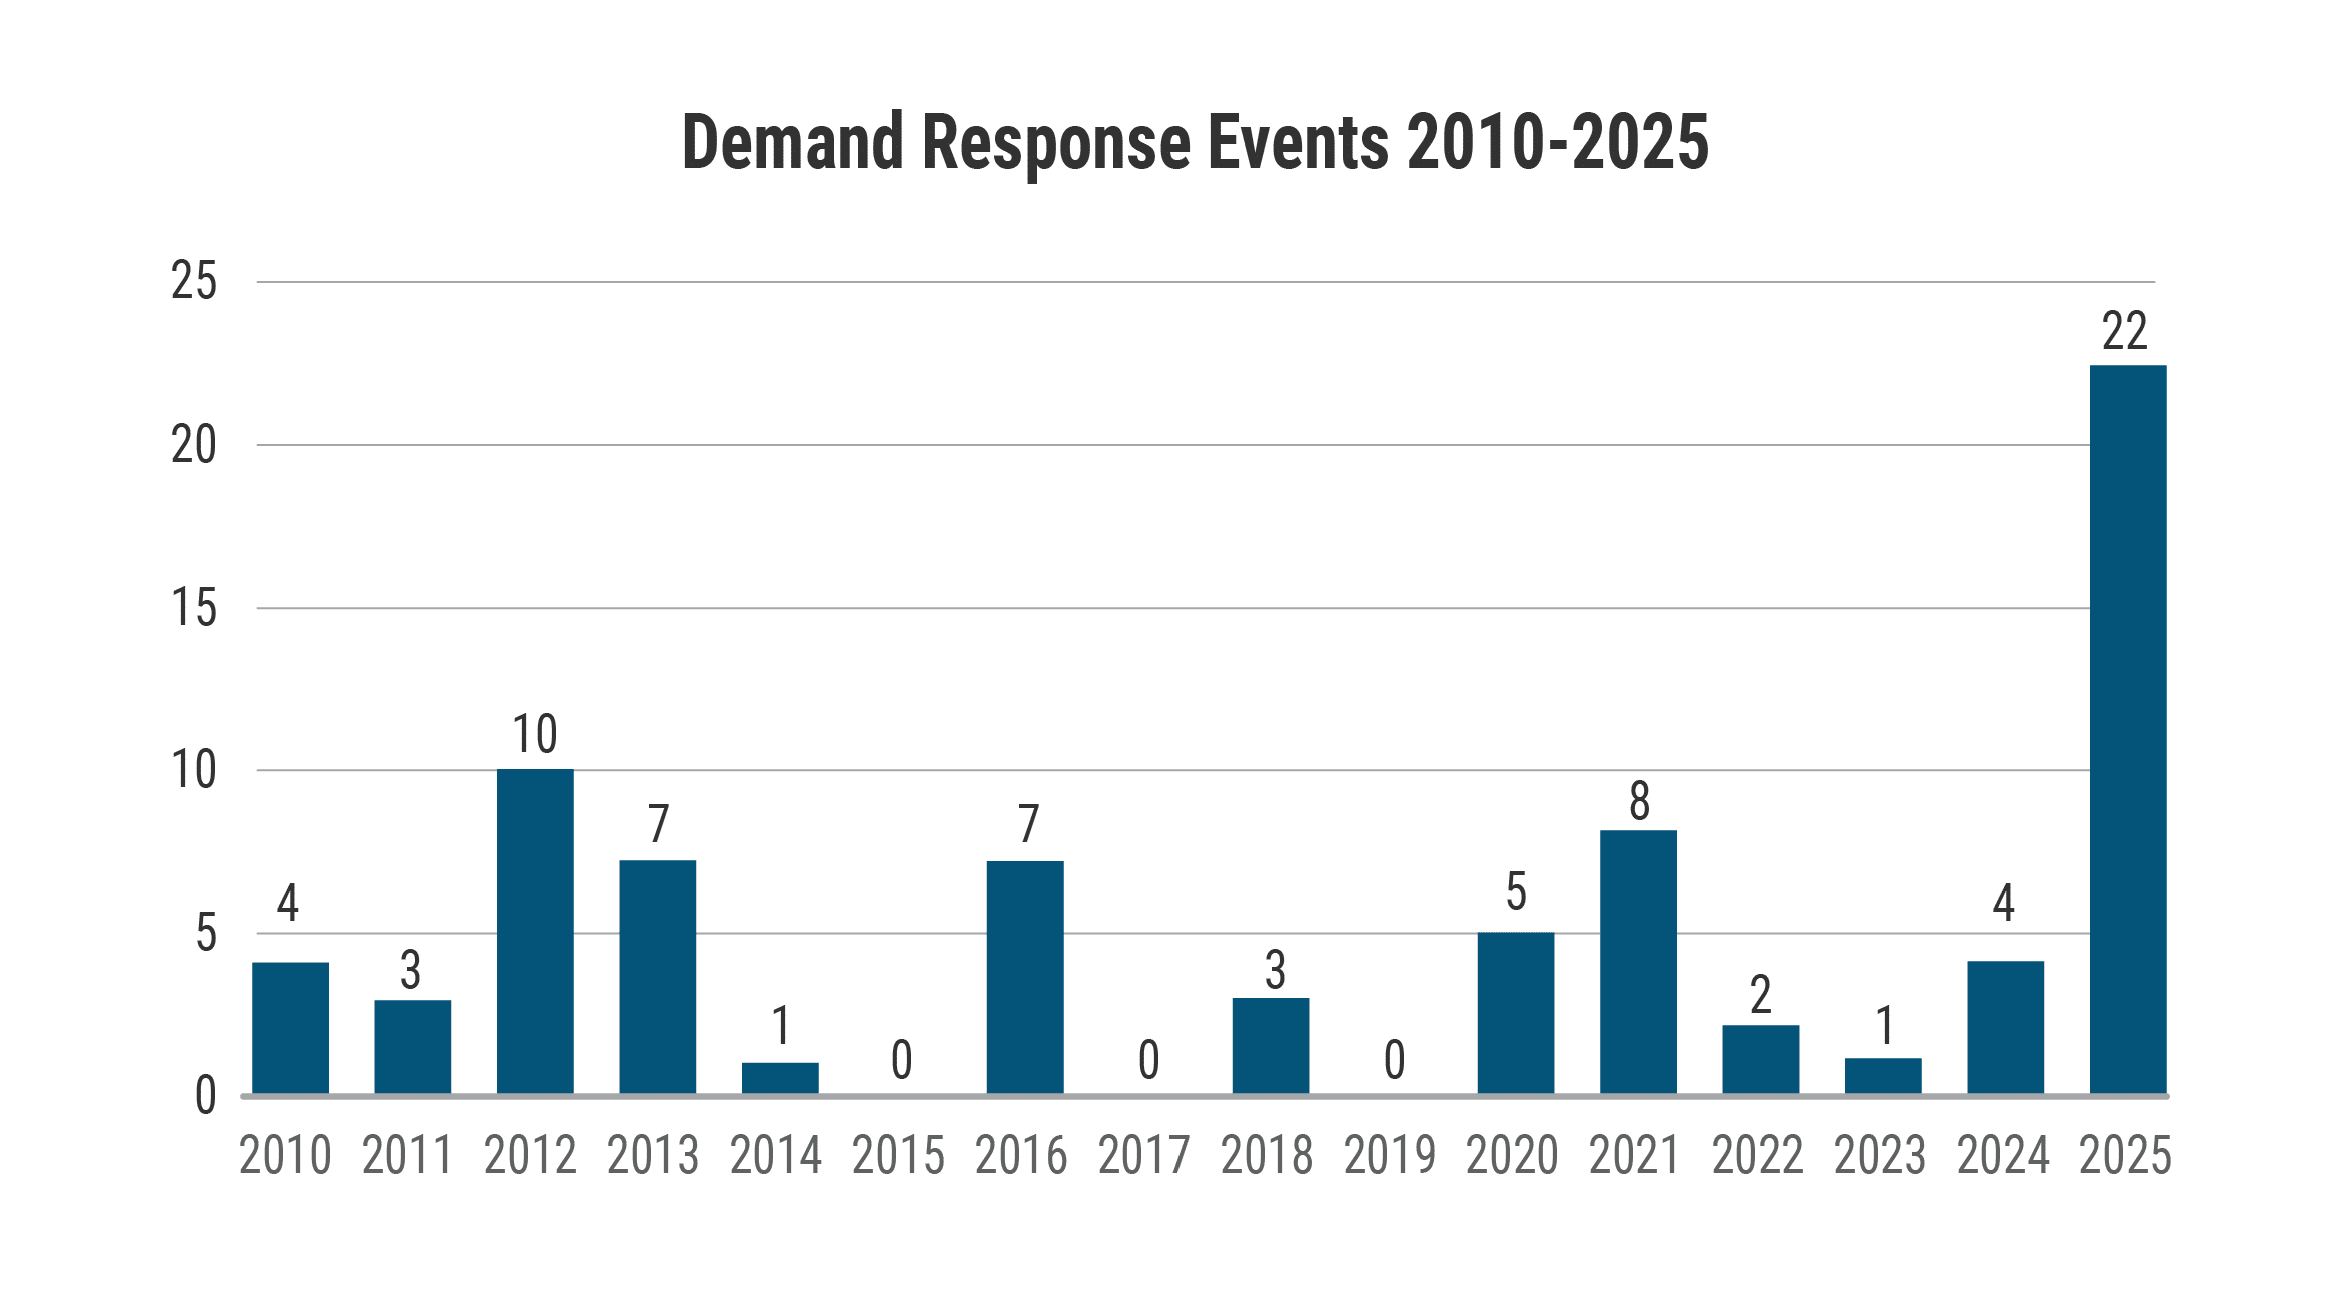Click the 2020 bar
The width and height of the screenshot is (2350, 1305).
coord(1516,1014)
